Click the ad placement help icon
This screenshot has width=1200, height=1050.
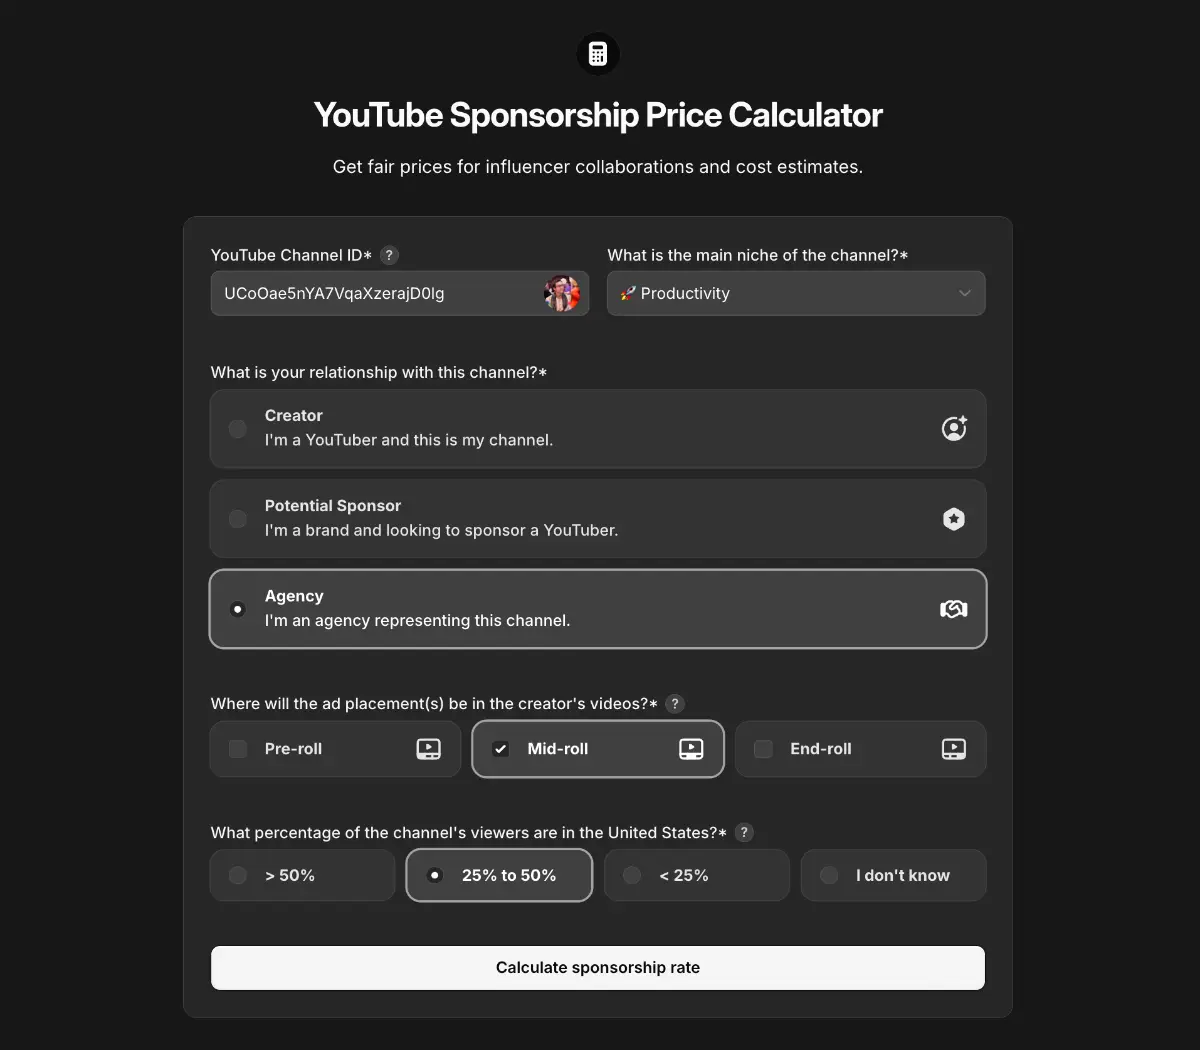coord(675,704)
